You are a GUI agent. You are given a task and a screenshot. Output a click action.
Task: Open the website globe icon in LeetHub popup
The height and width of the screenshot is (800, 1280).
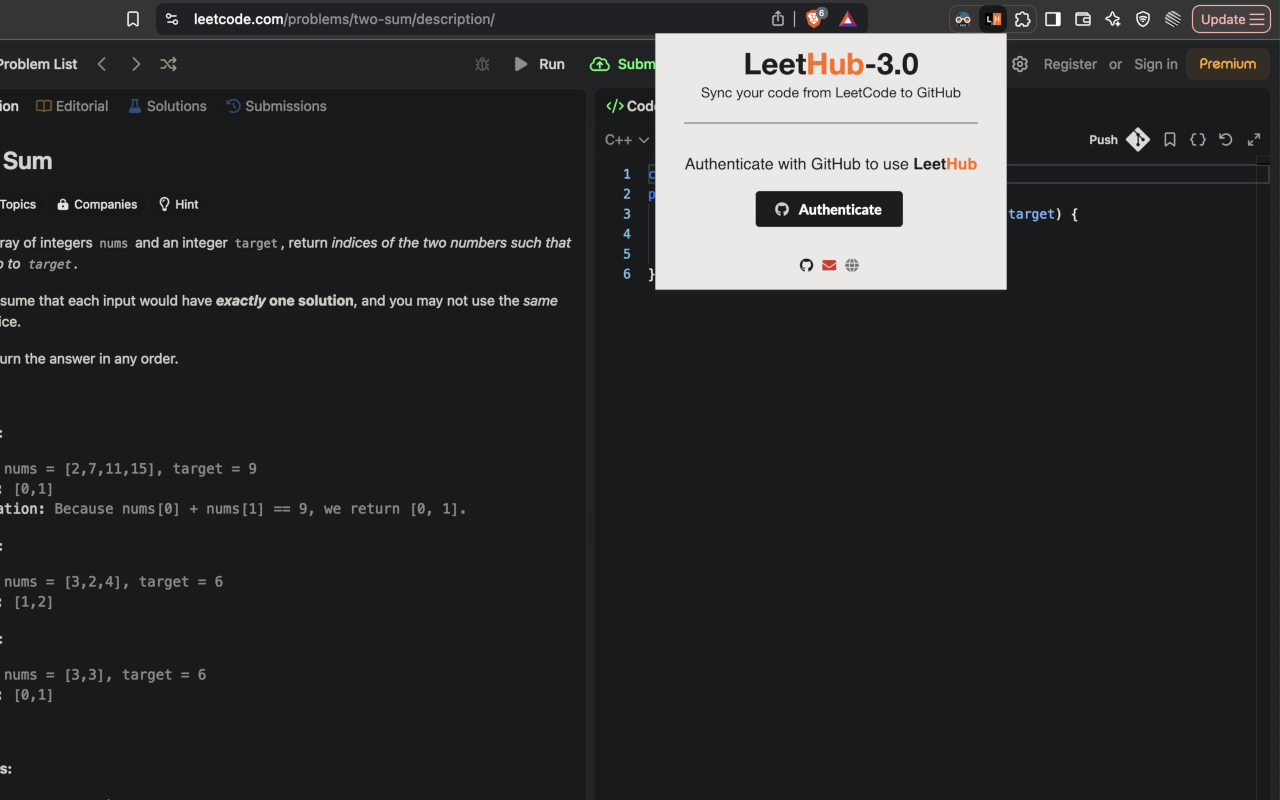[852, 265]
